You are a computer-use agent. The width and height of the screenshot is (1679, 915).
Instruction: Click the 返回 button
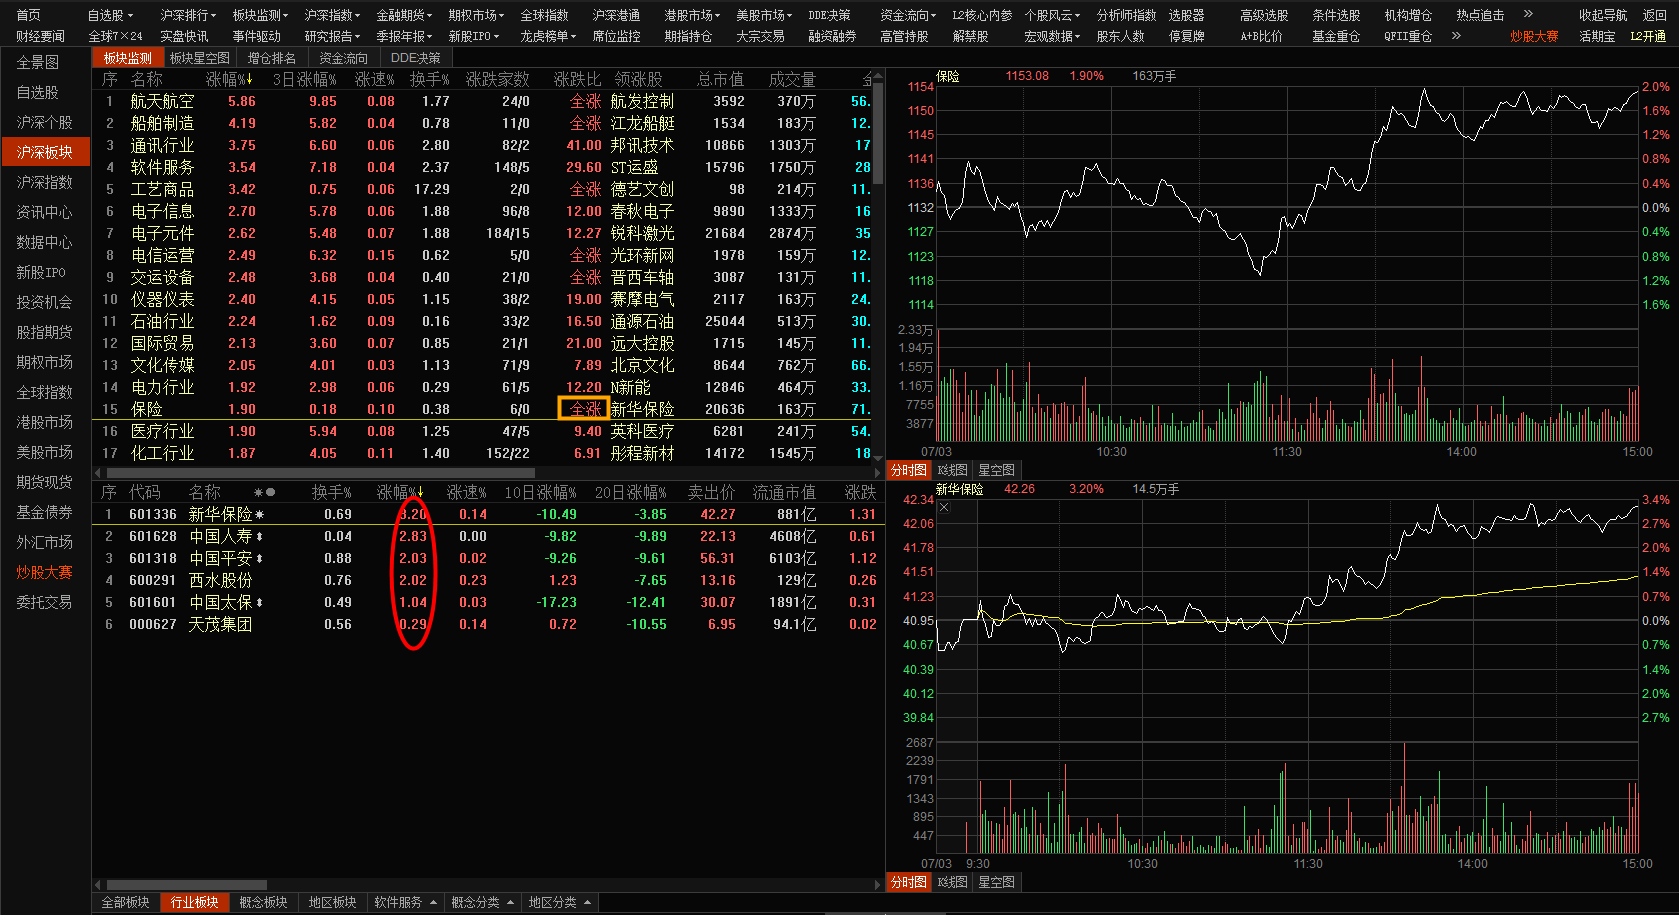pyautogui.click(x=1655, y=15)
